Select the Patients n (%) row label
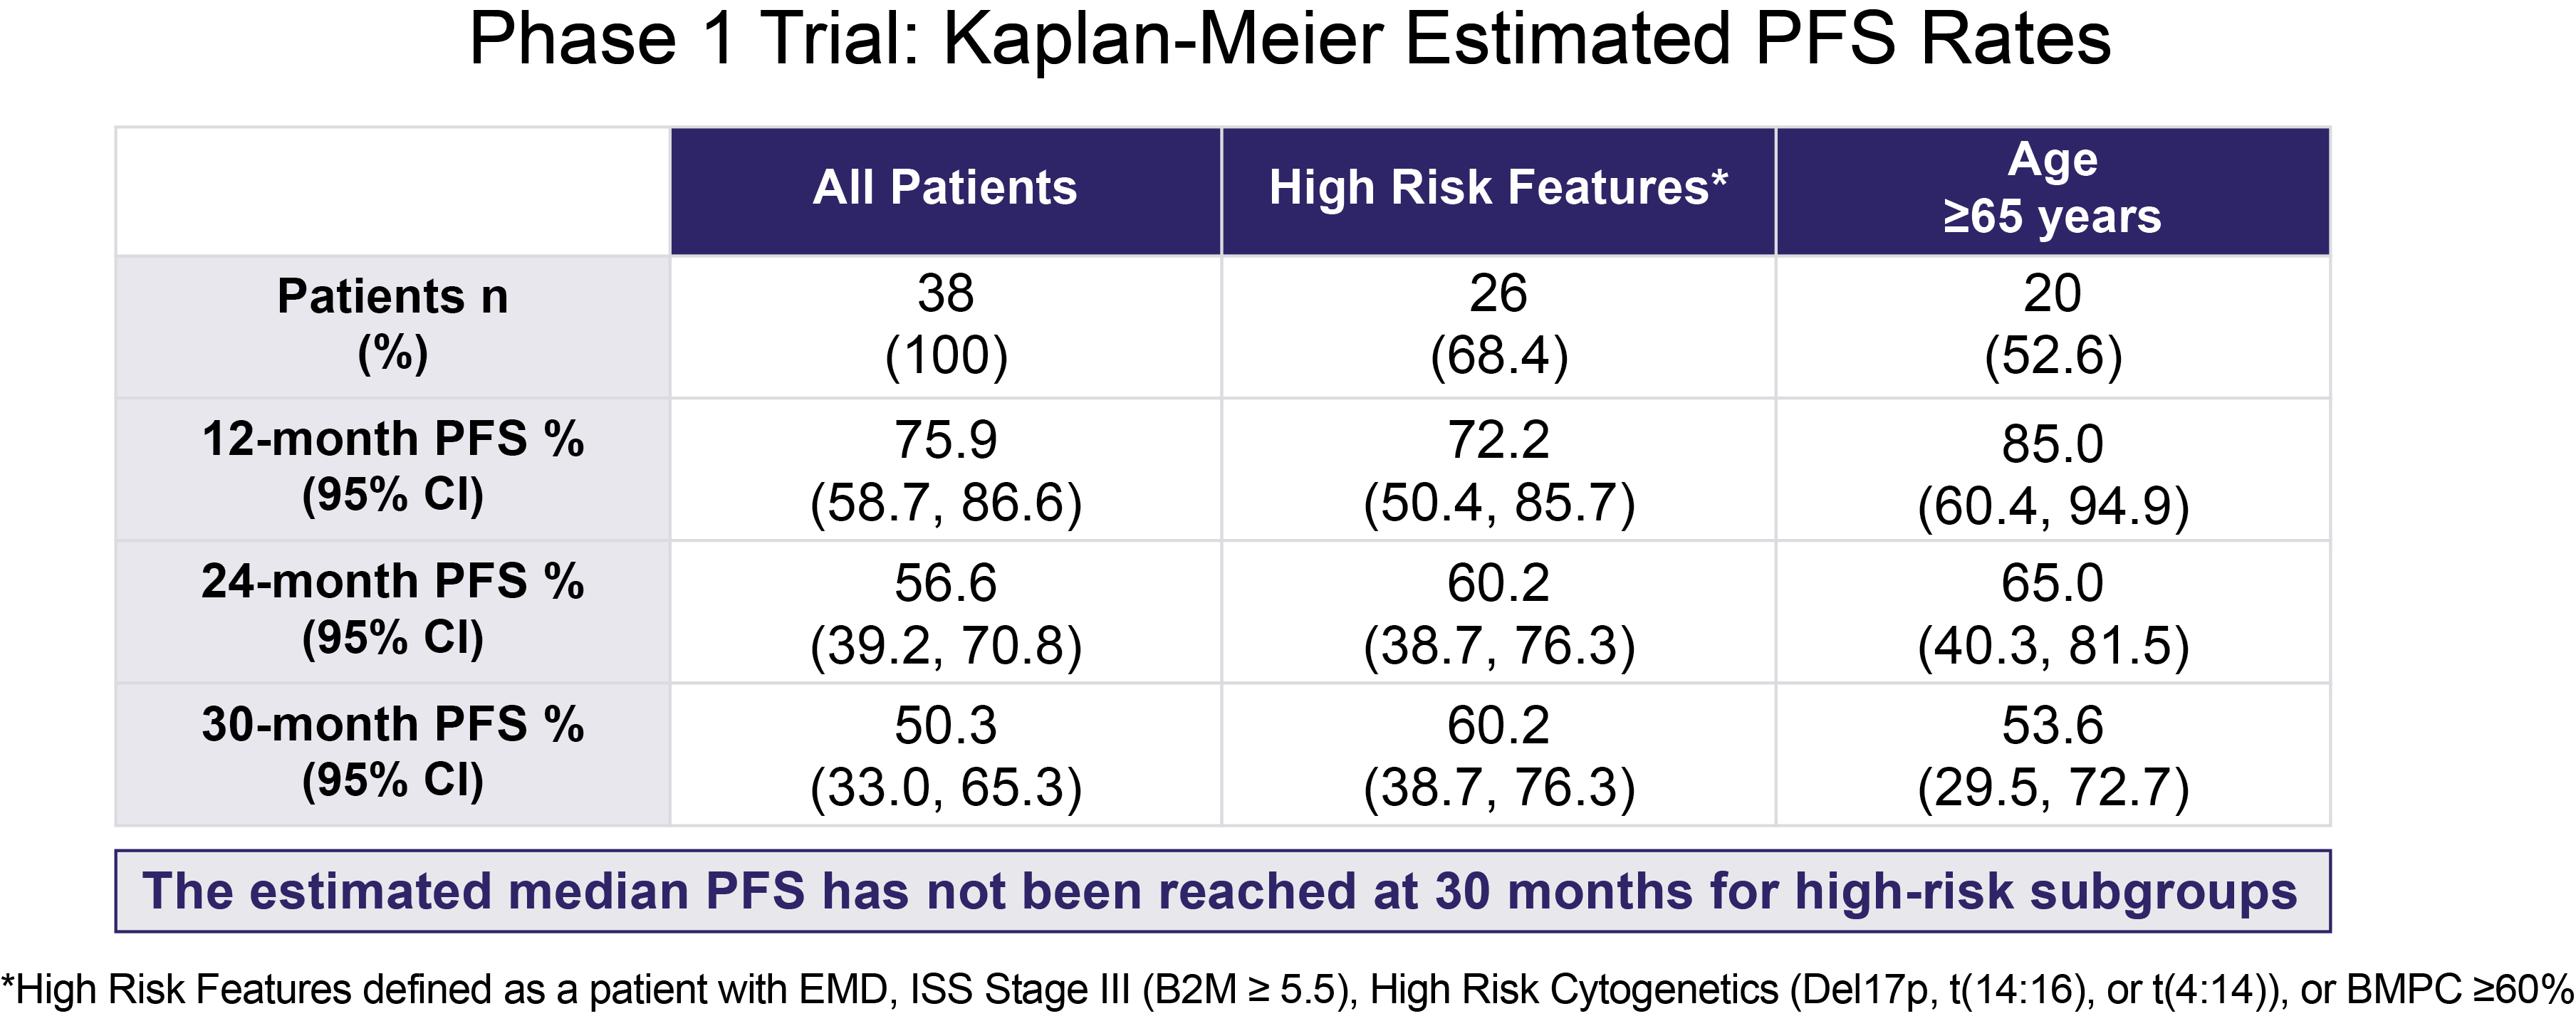The width and height of the screenshot is (2576, 1016). pos(392,325)
